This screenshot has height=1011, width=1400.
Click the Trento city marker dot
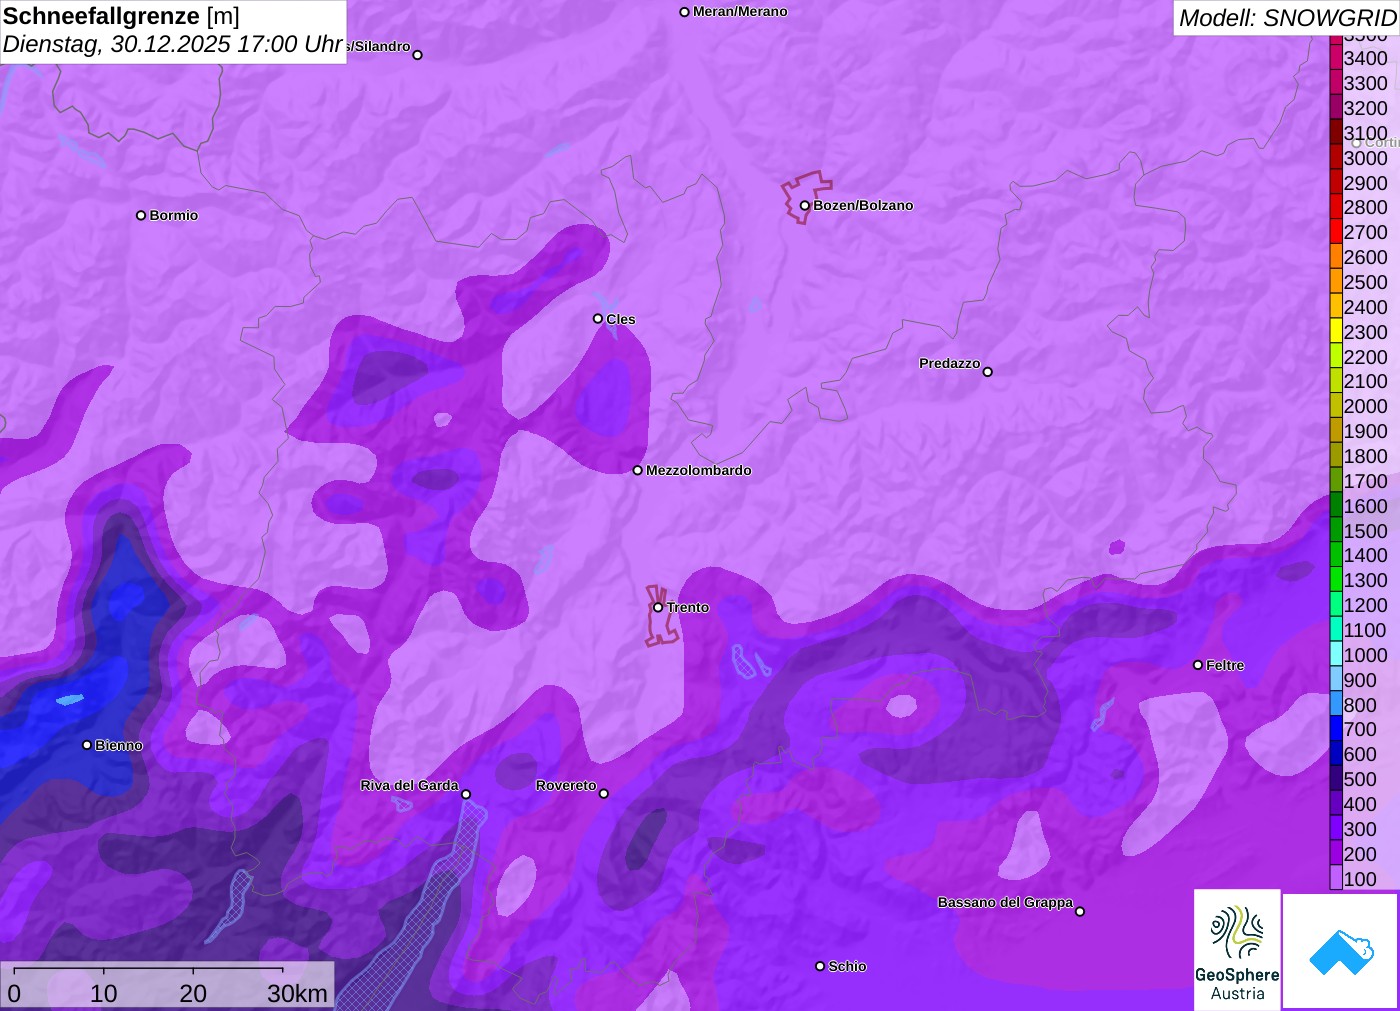click(658, 607)
